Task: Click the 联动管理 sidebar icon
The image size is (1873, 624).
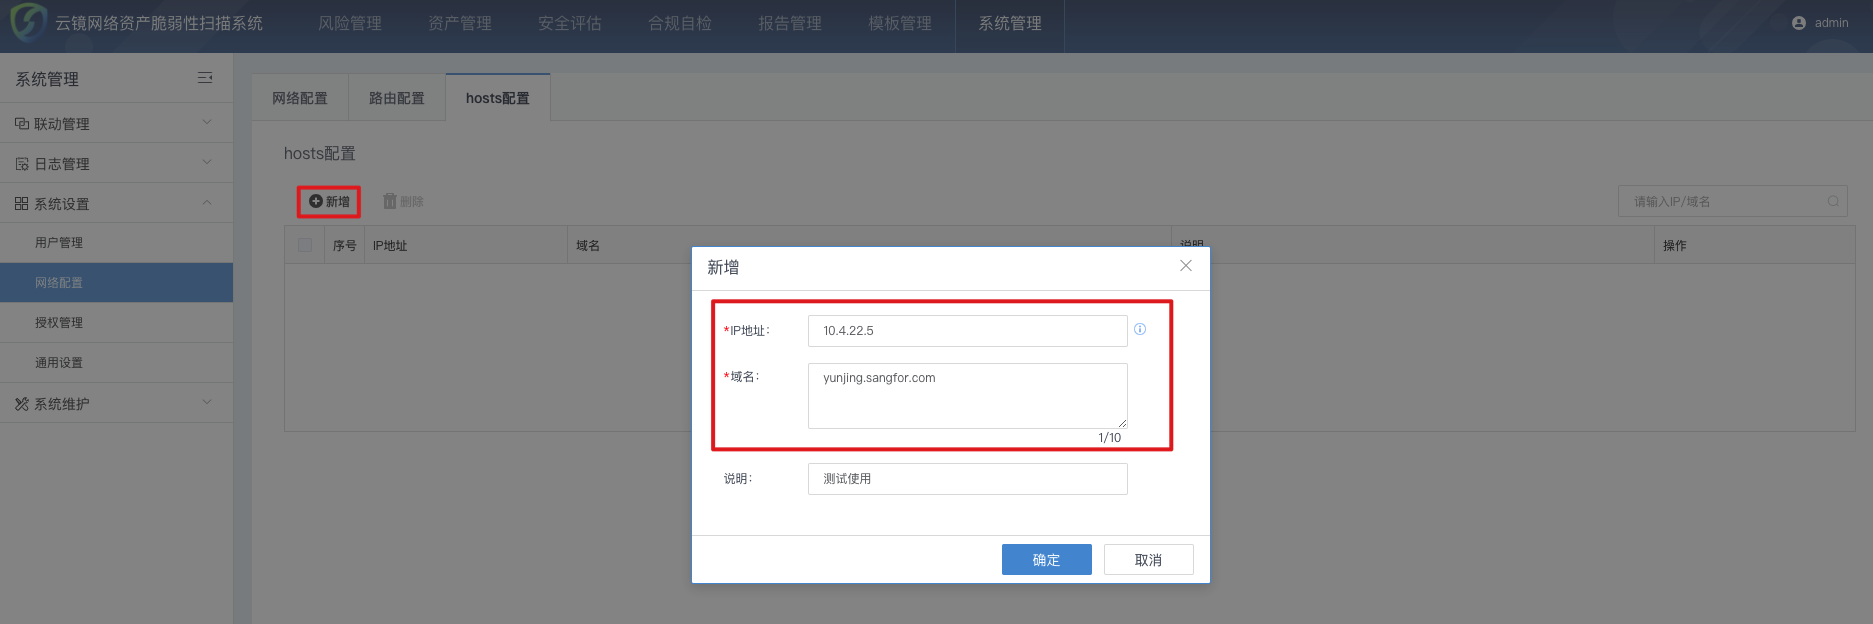Action: click(22, 124)
